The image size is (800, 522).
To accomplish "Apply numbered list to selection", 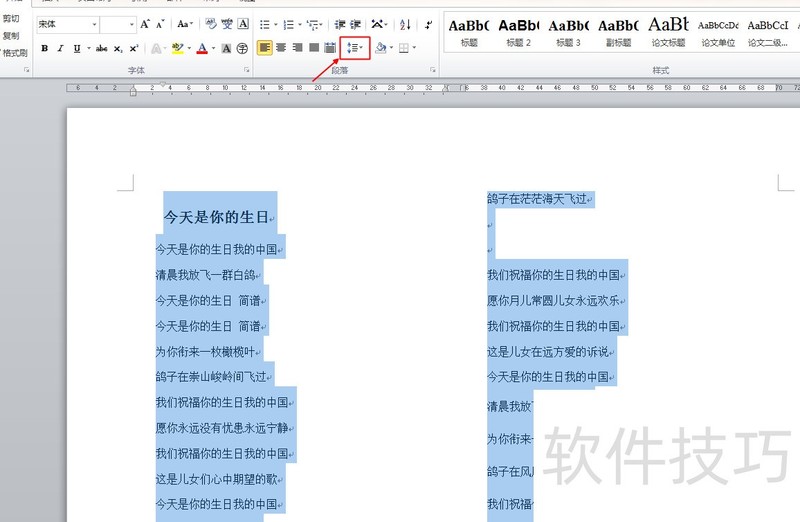I will 289,24.
